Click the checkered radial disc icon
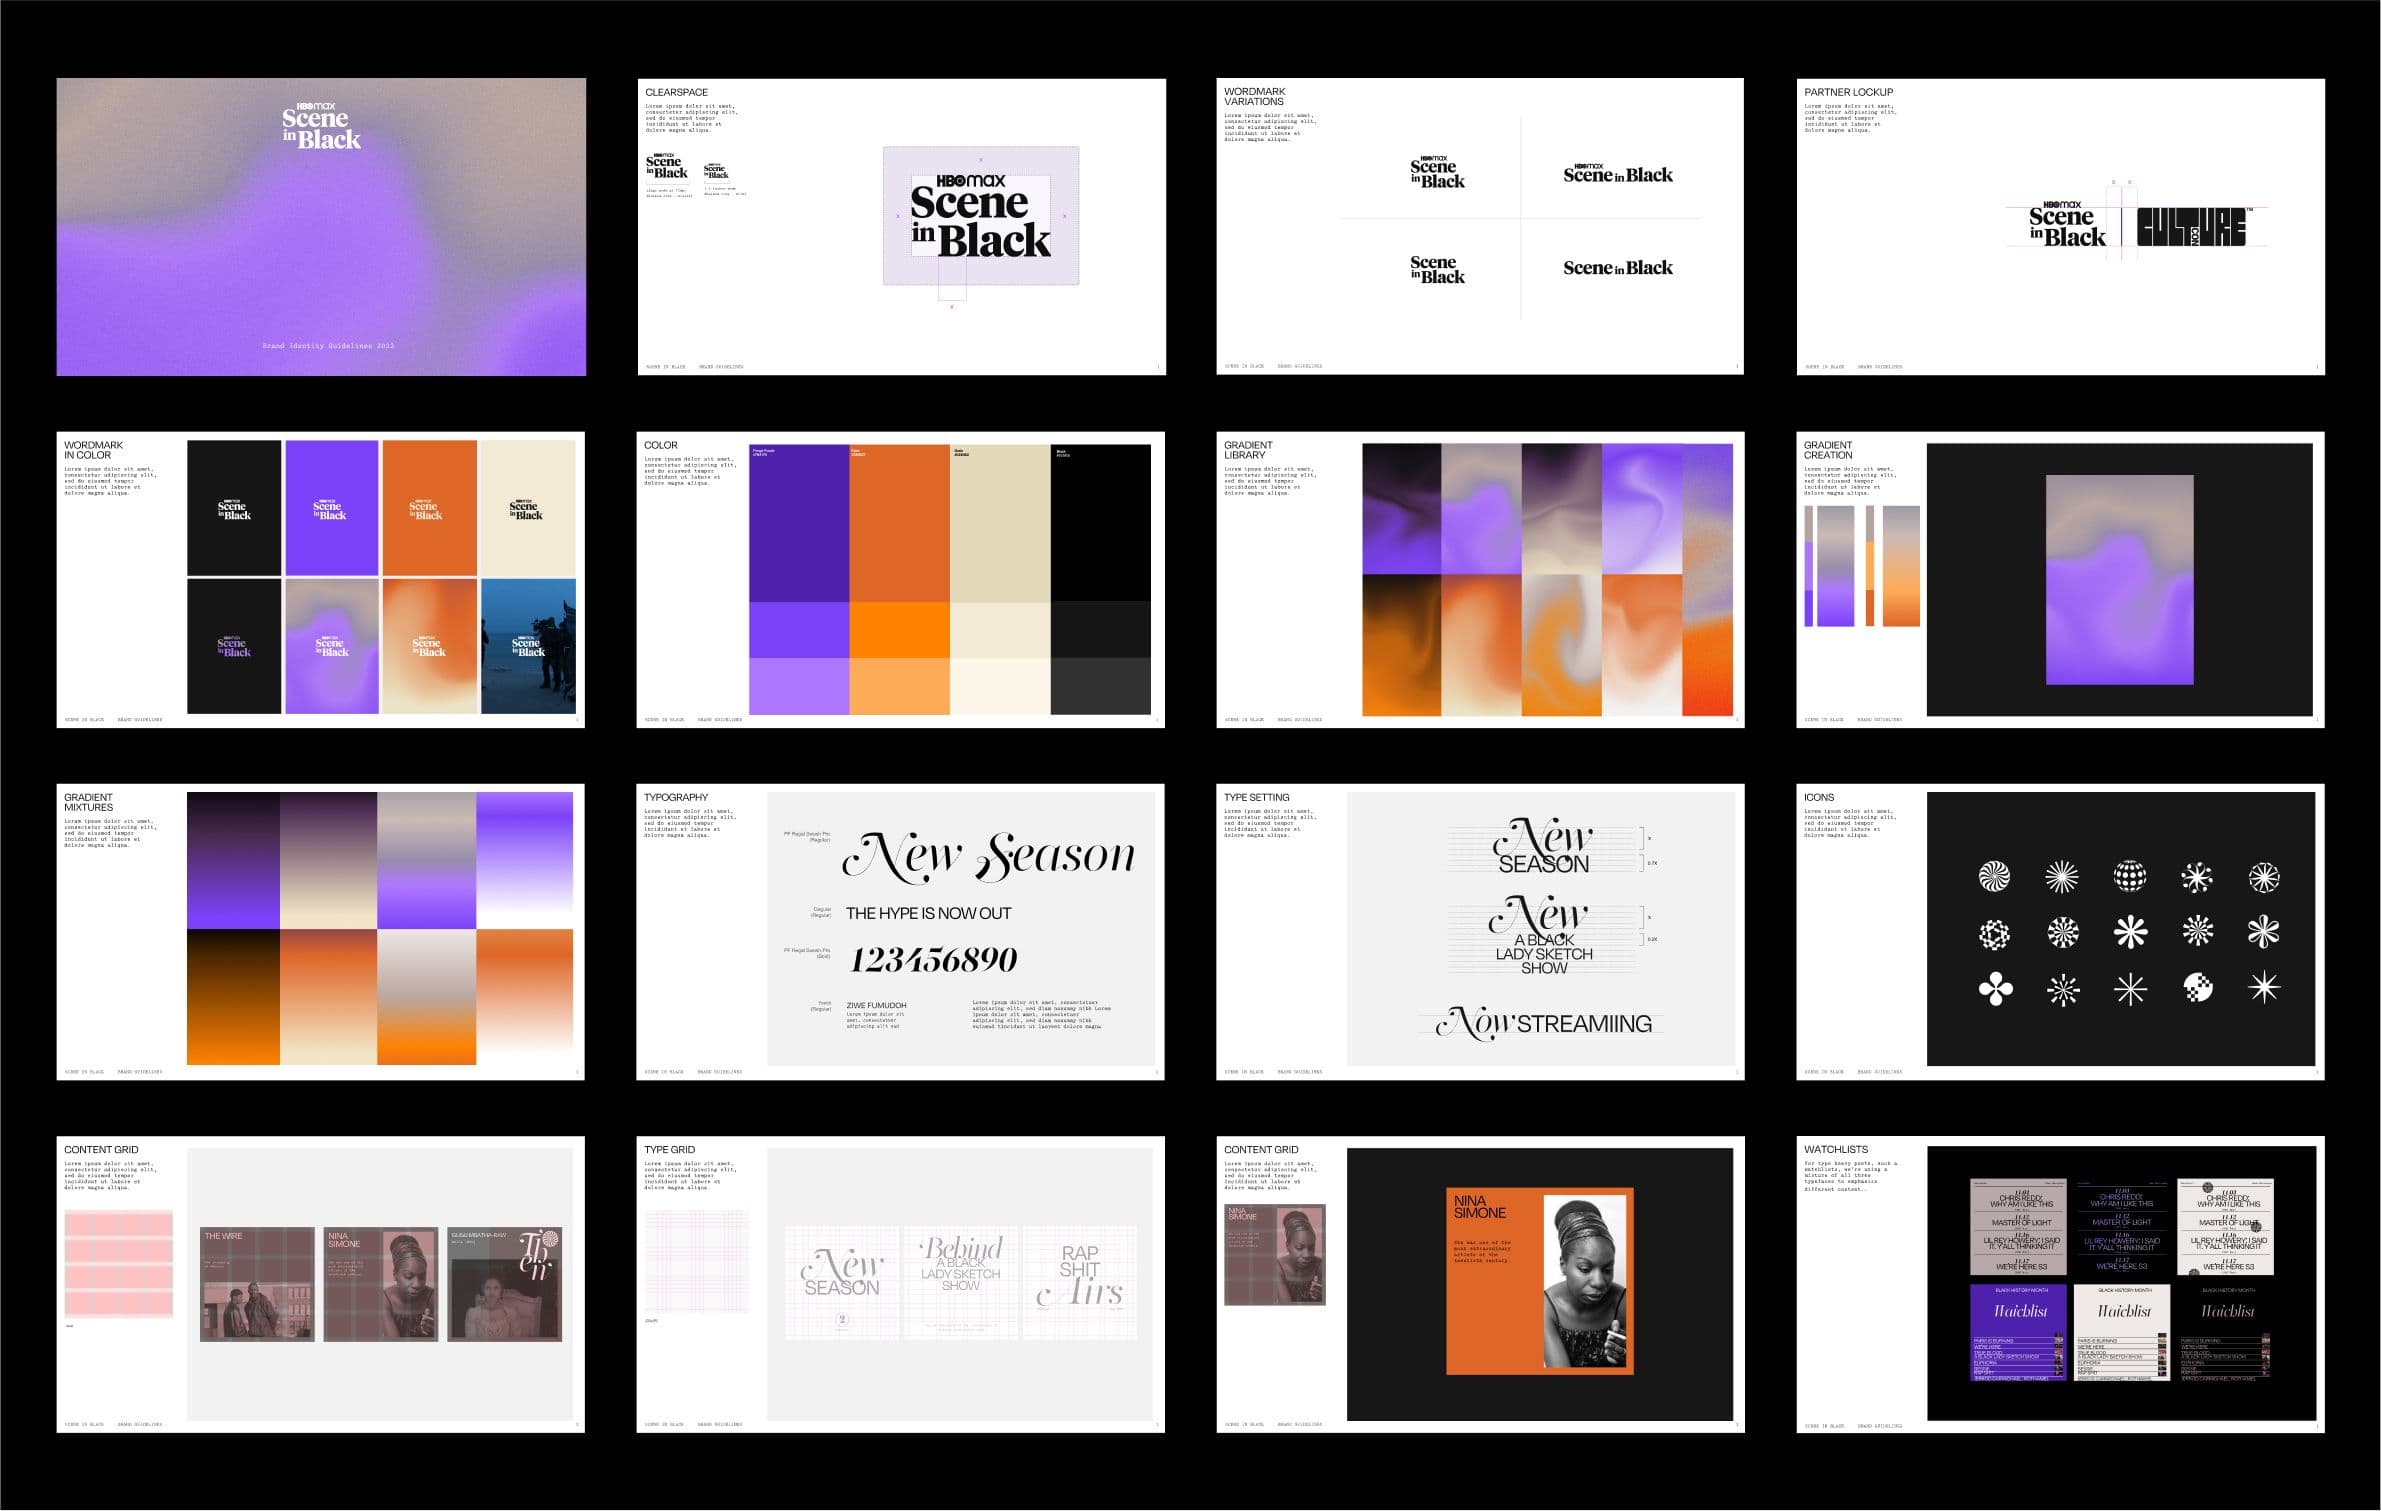The height and width of the screenshot is (1511, 2381). [2062, 933]
